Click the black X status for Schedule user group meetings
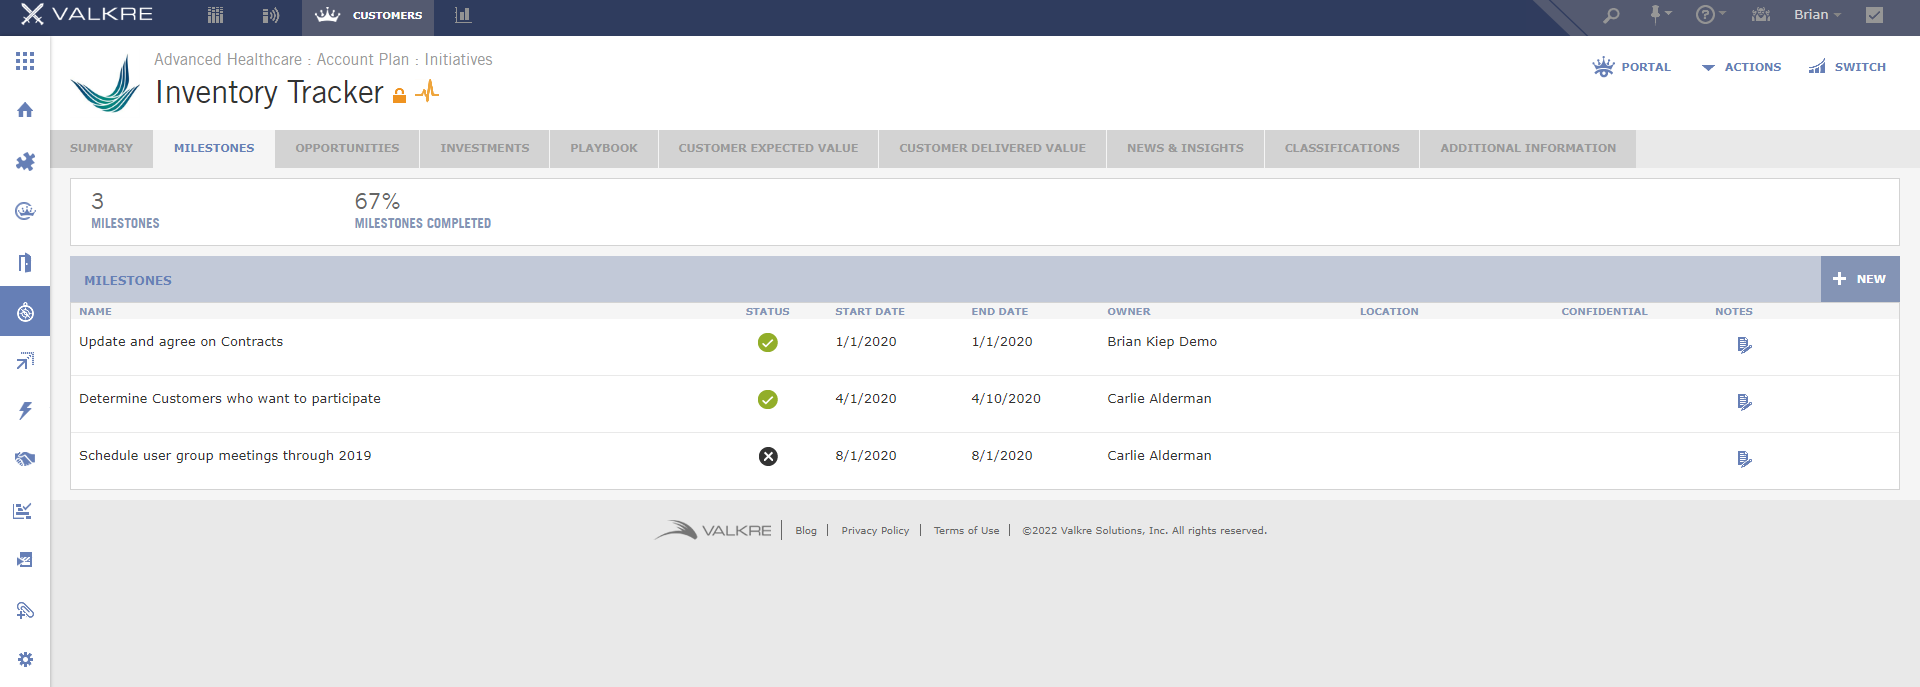Image resolution: width=1920 pixels, height=687 pixels. 768,457
